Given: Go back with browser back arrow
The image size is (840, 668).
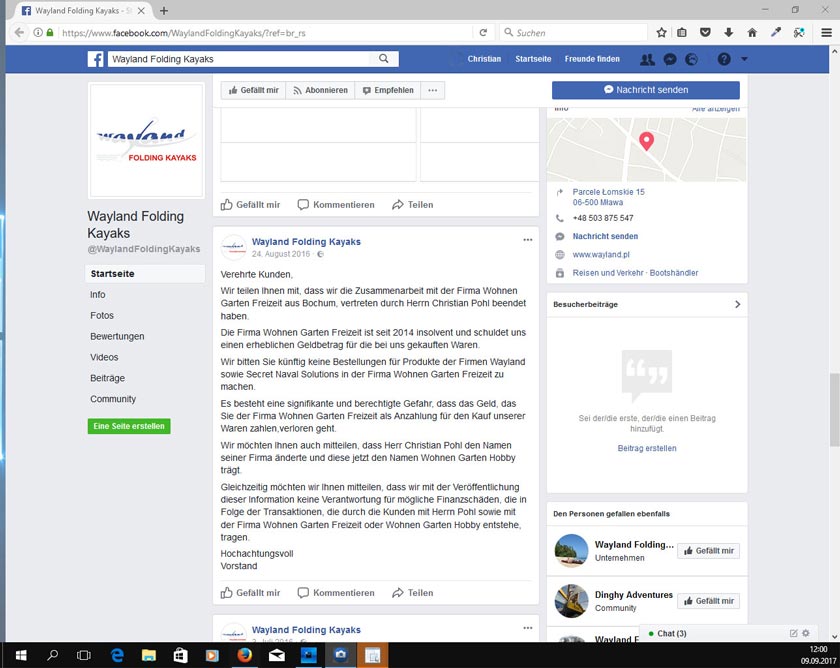Looking at the screenshot, I should (x=19, y=33).
